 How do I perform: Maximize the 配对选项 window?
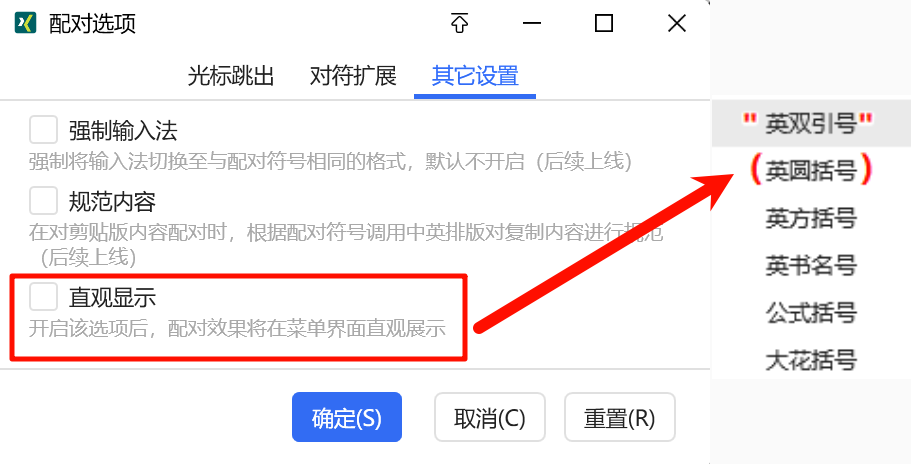coord(604,23)
